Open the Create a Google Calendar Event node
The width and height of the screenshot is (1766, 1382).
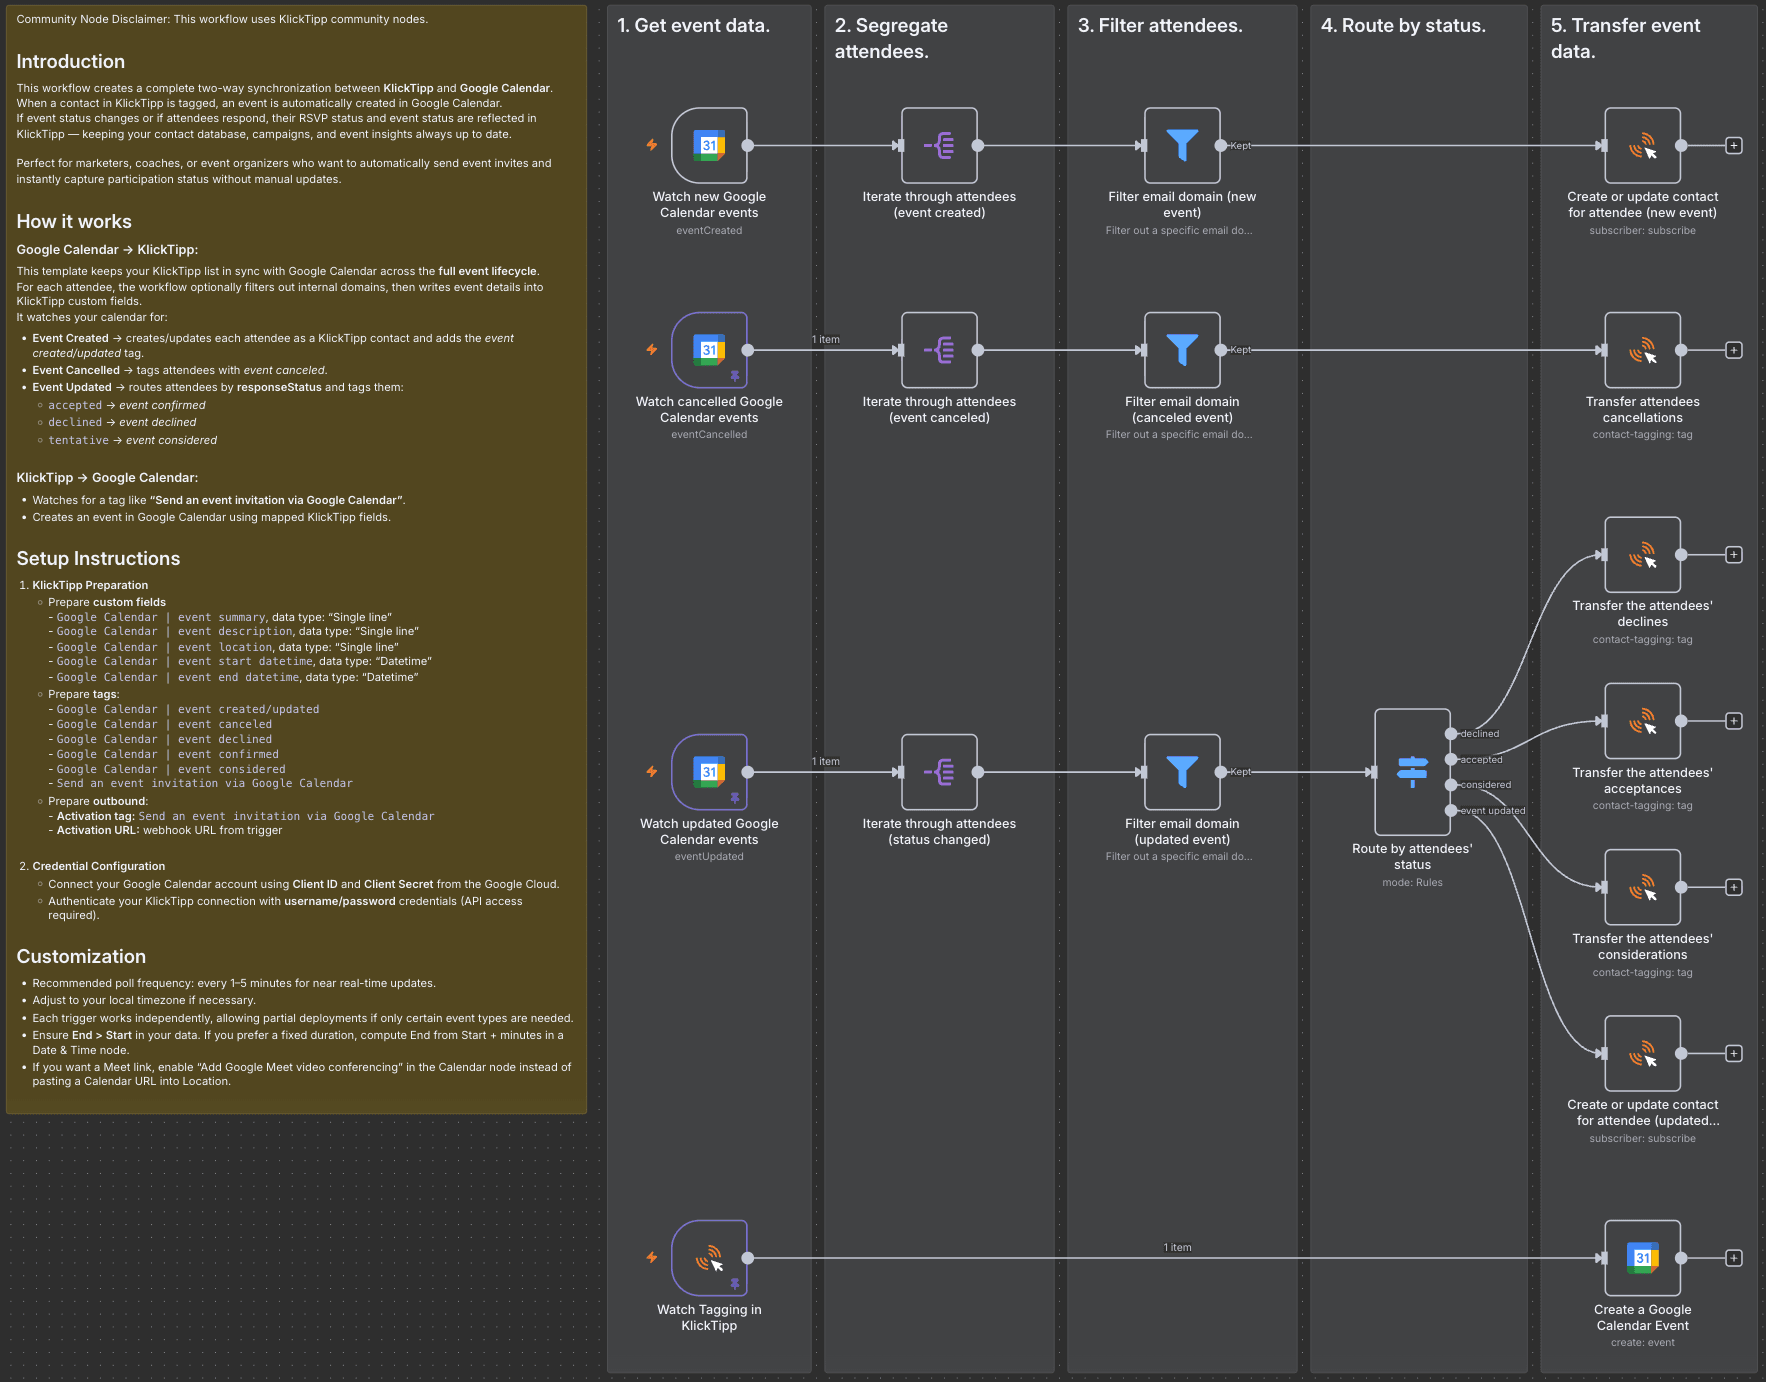1642,1260
